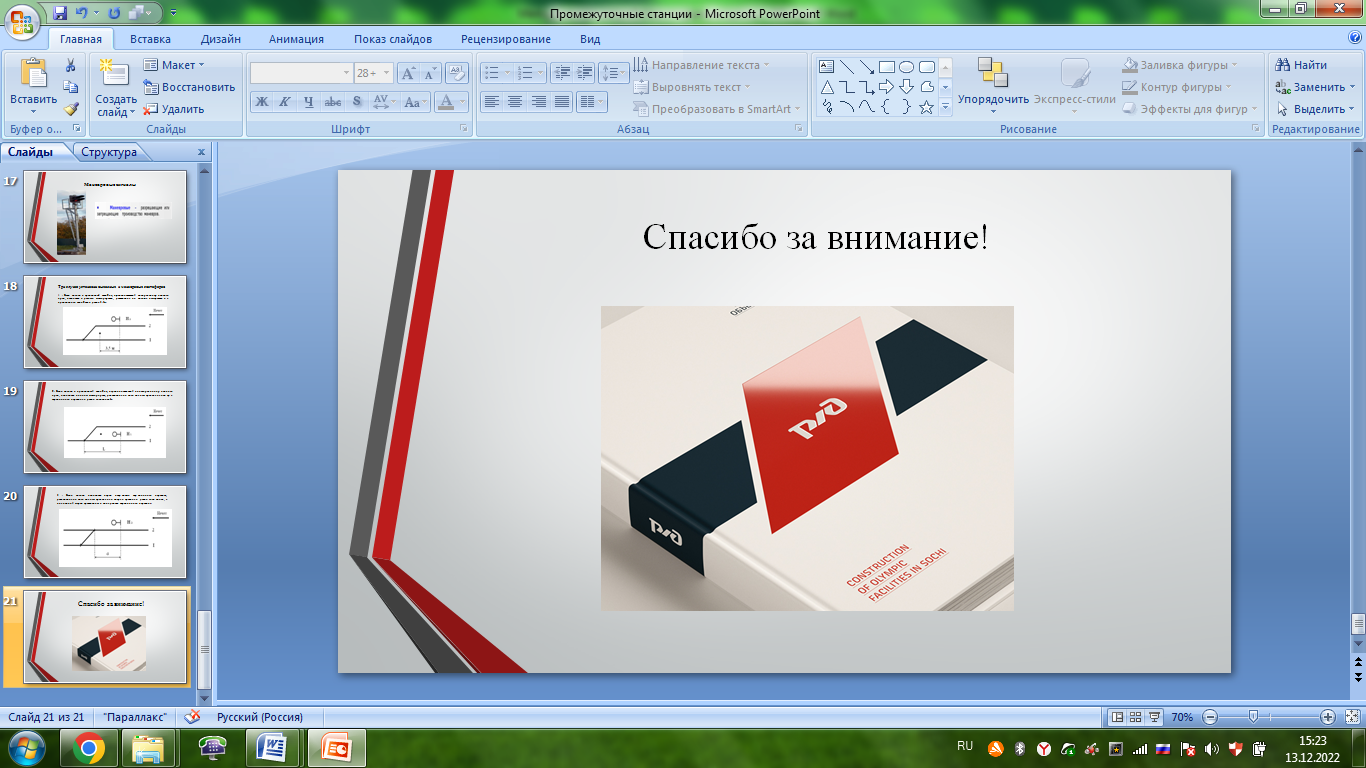Select the Format Painter brush icon
This screenshot has width=1366, height=768.
71,109
